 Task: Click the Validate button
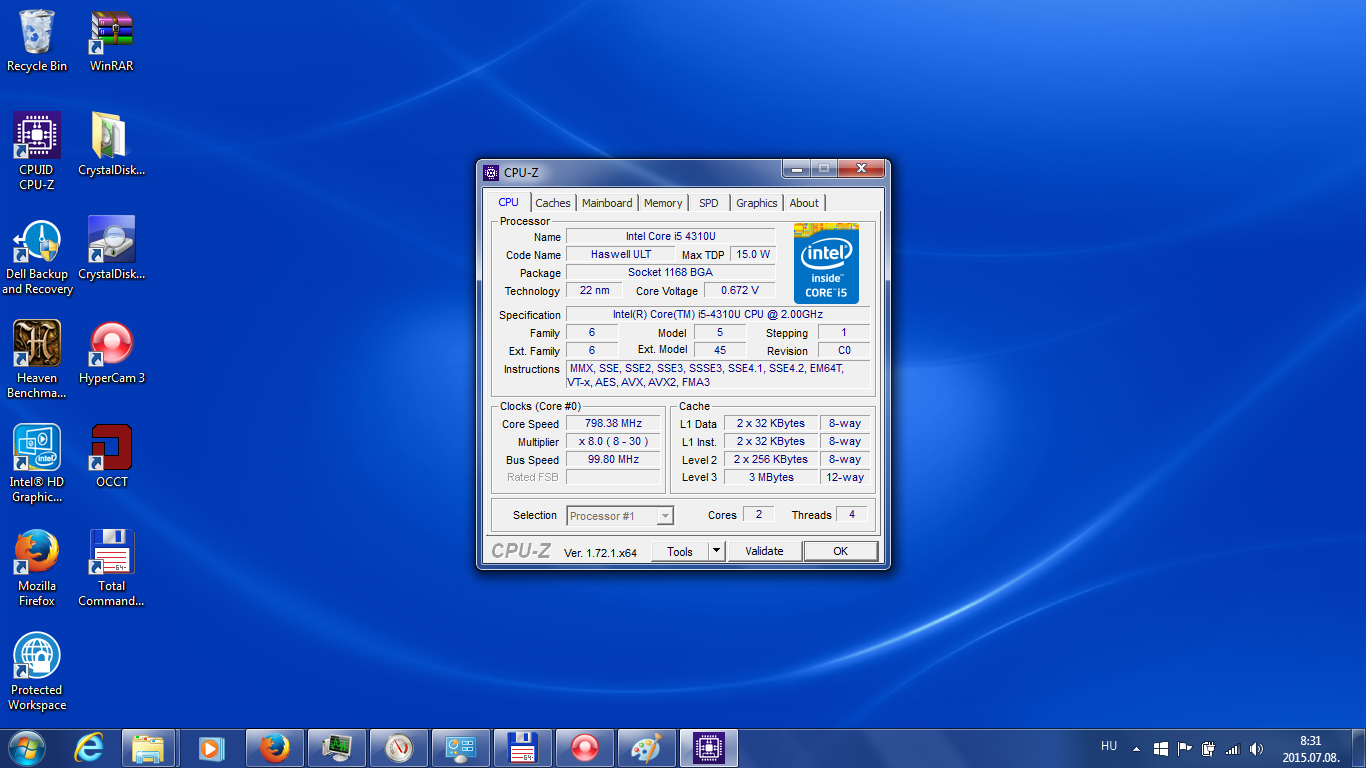[764, 551]
